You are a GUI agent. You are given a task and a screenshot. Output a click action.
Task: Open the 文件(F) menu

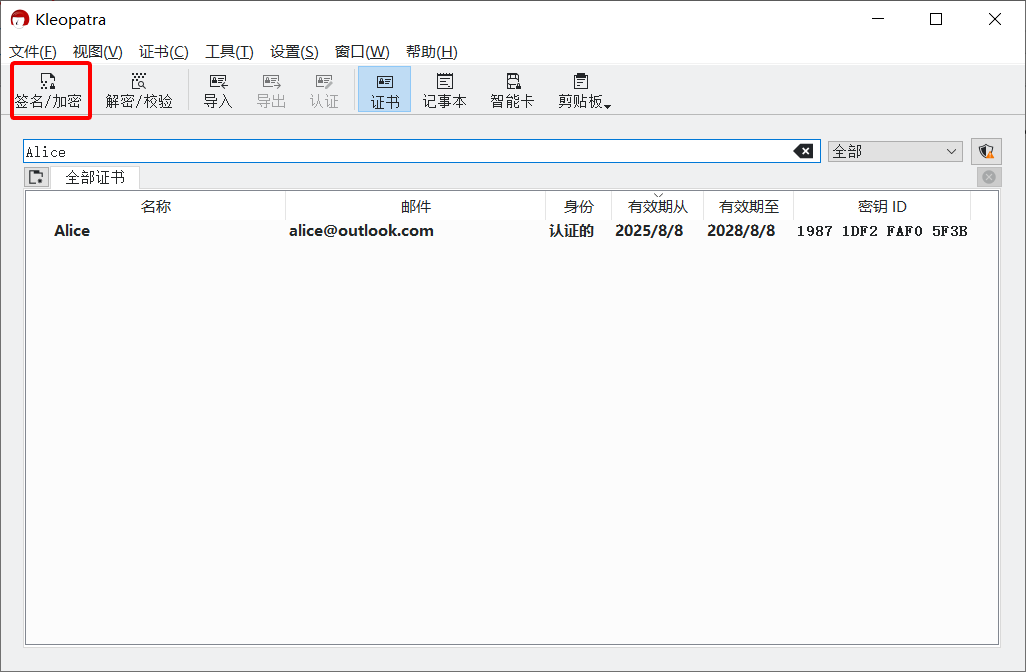(33, 52)
